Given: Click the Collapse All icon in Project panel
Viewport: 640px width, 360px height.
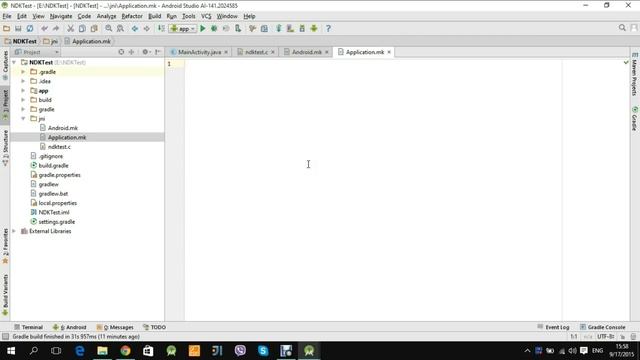Looking at the screenshot, I should coord(131,52).
